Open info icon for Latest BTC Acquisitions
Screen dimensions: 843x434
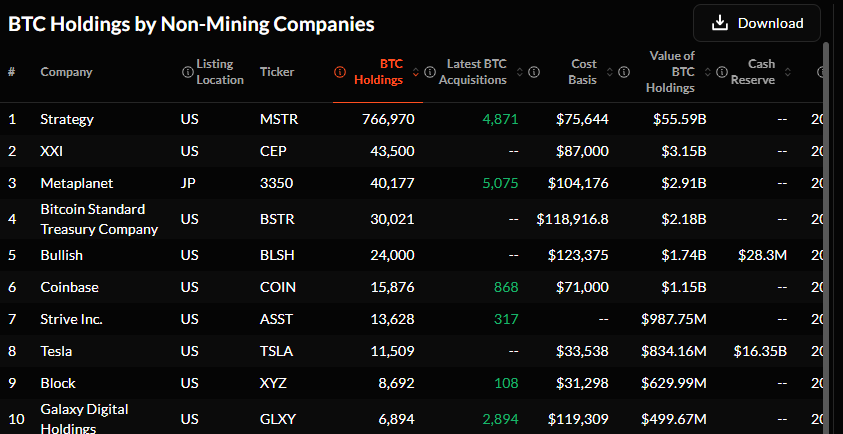[x=430, y=72]
